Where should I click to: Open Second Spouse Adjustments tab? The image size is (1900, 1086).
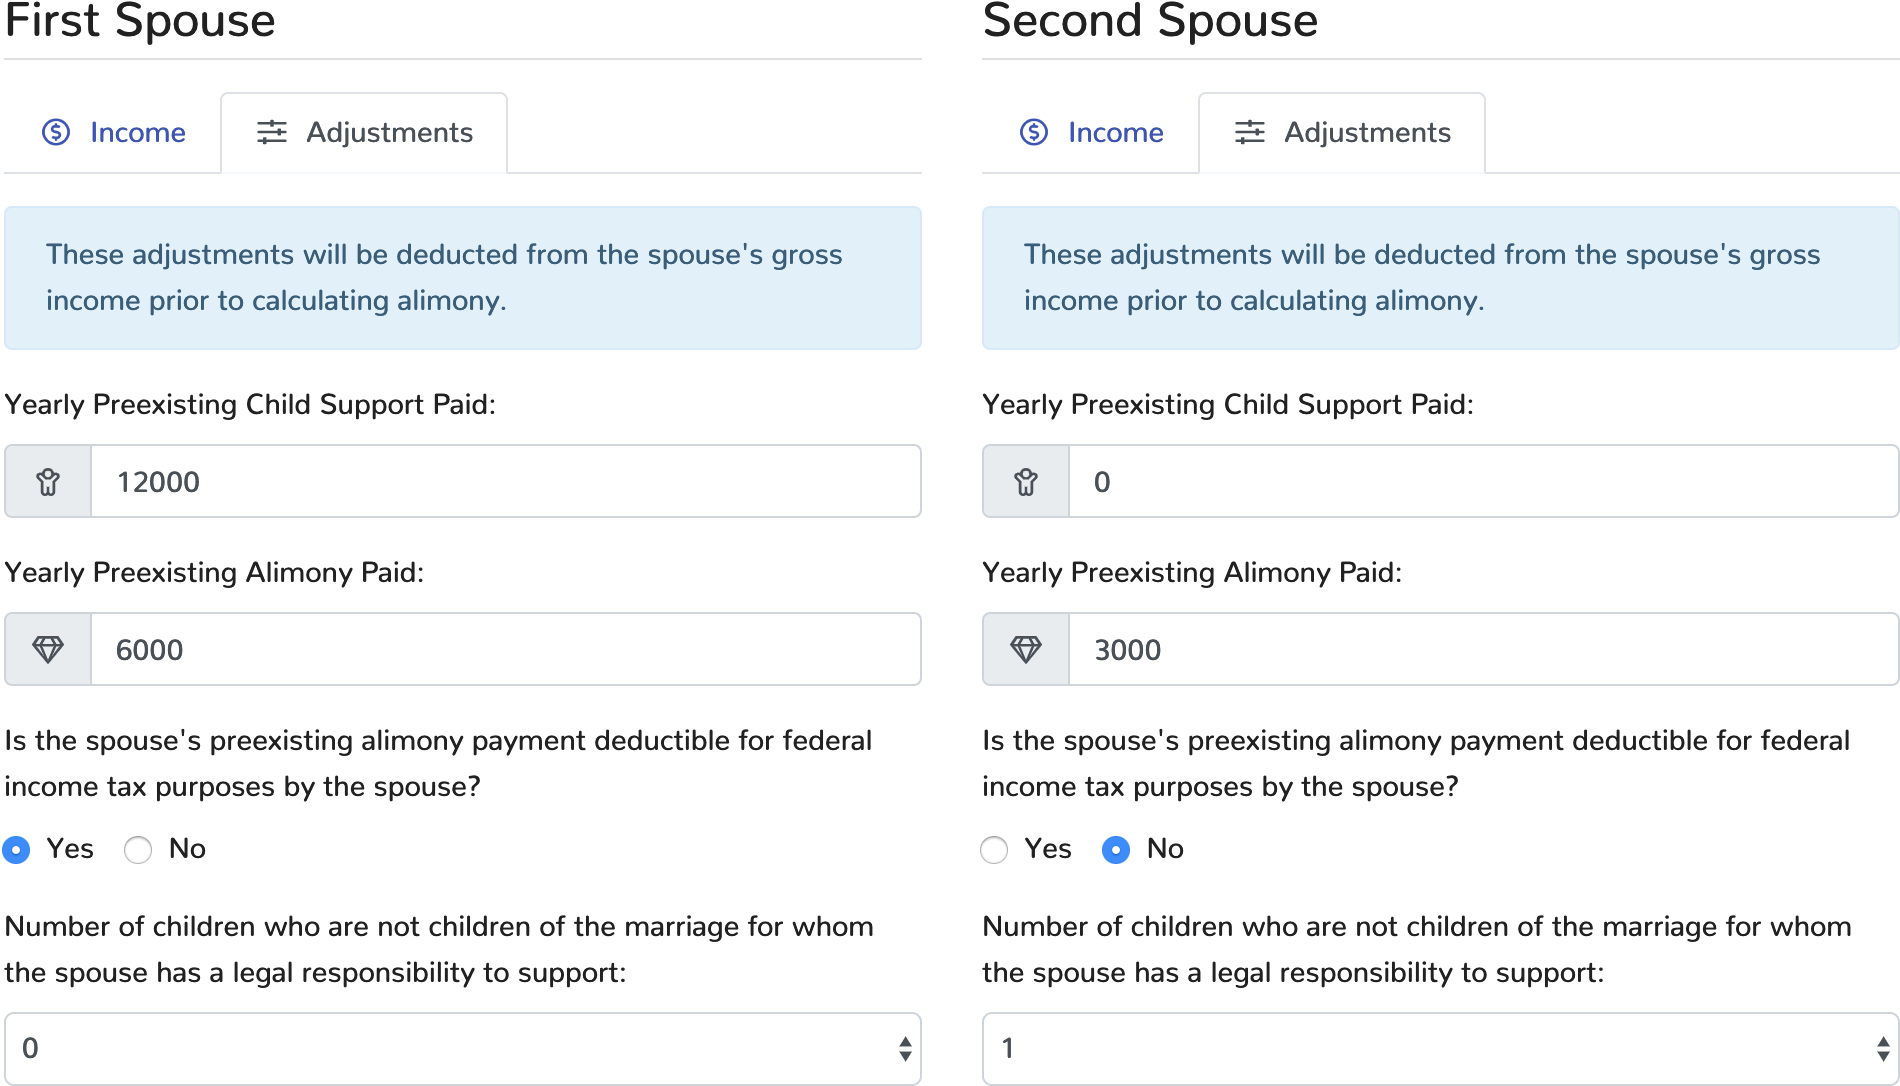pyautogui.click(x=1342, y=133)
